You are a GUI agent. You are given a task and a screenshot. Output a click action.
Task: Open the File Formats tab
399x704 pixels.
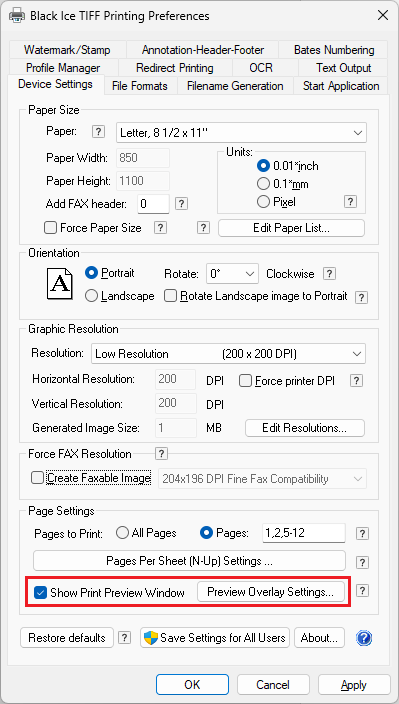click(140, 86)
